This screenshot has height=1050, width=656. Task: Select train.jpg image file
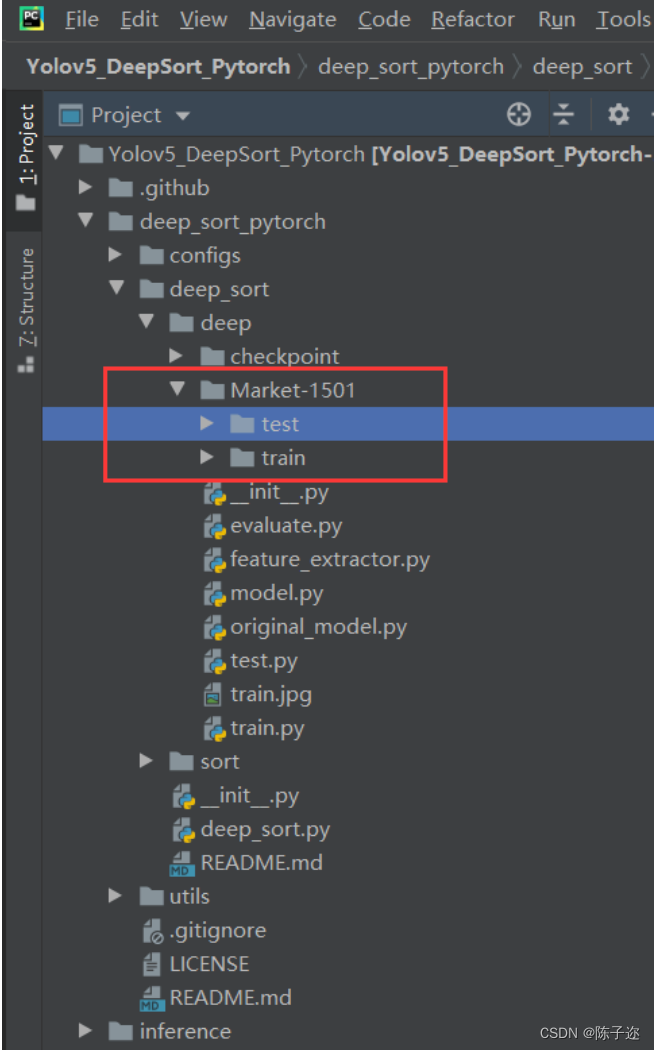258,694
